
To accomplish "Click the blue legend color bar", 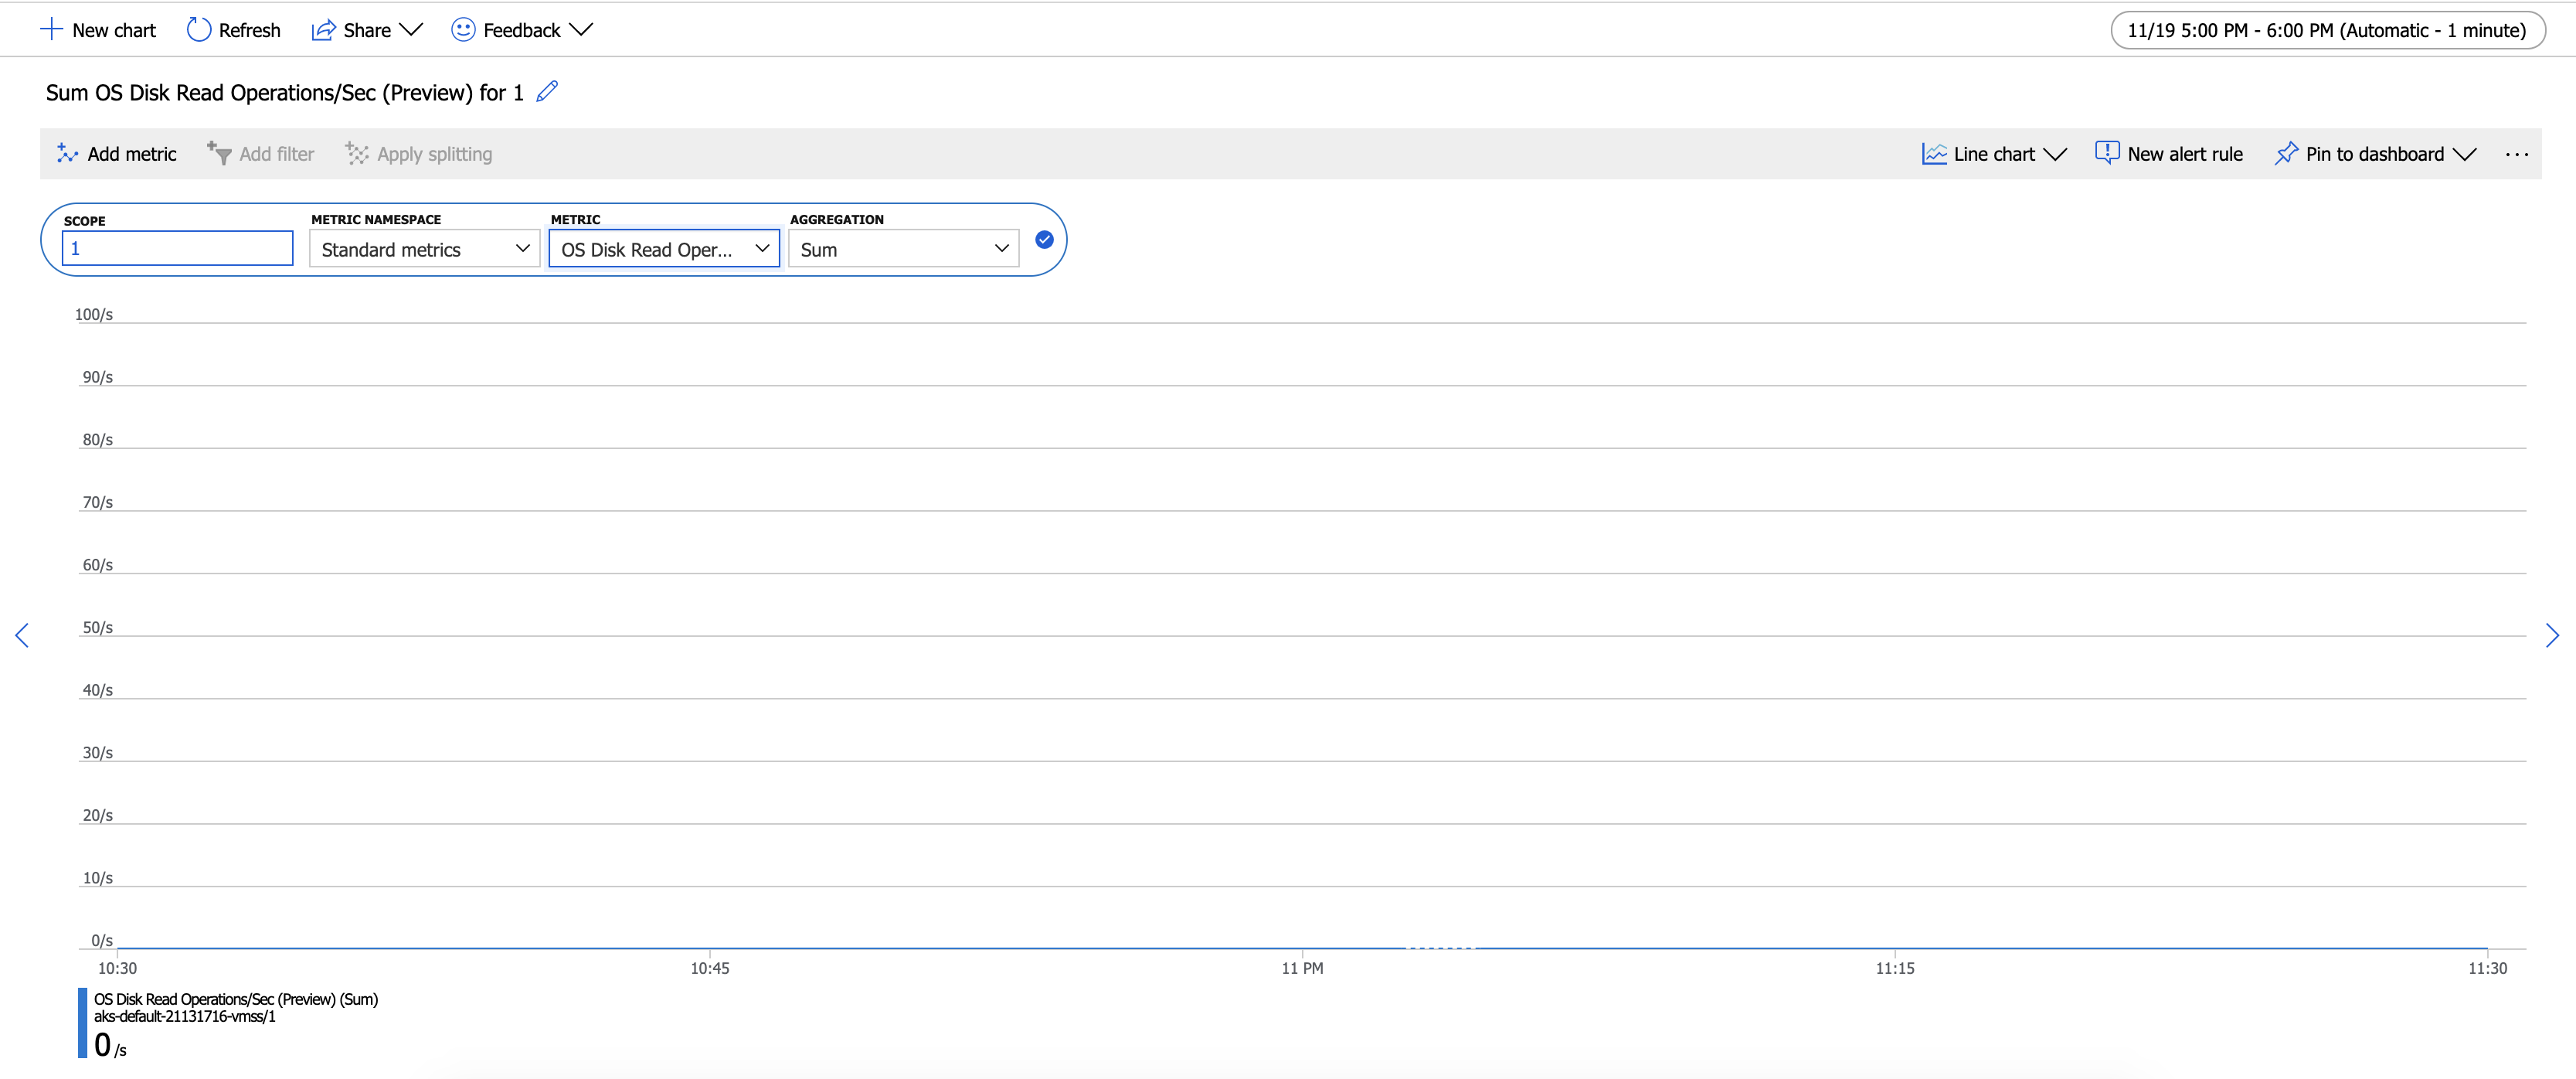I will (x=82, y=1022).
